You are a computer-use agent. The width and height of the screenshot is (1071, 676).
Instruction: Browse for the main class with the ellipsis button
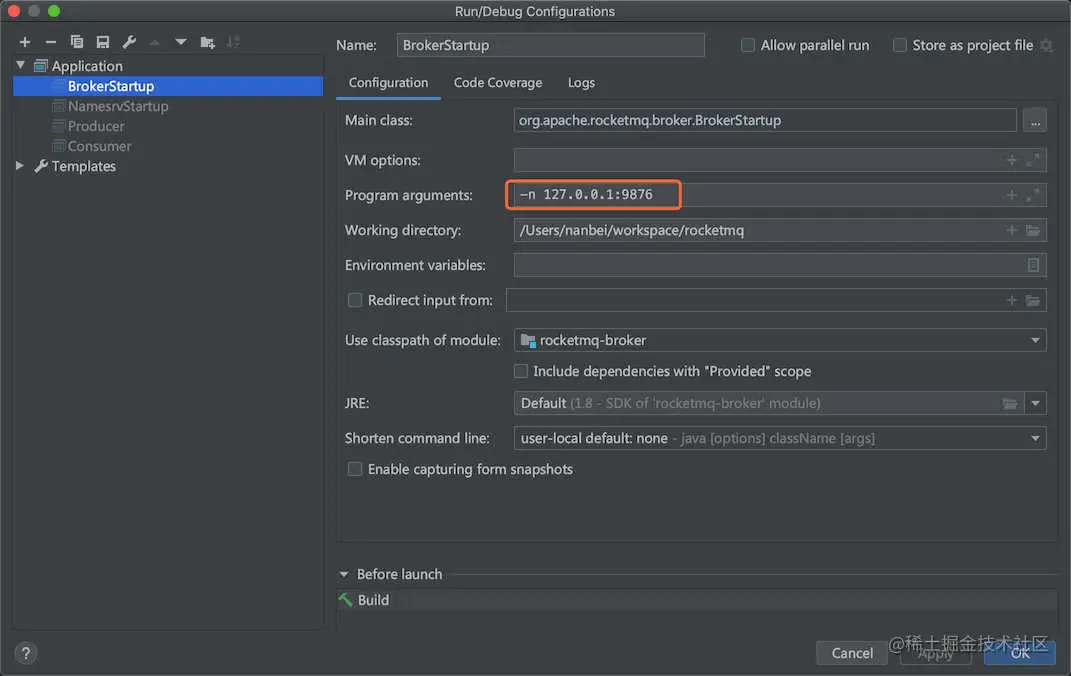point(1035,120)
